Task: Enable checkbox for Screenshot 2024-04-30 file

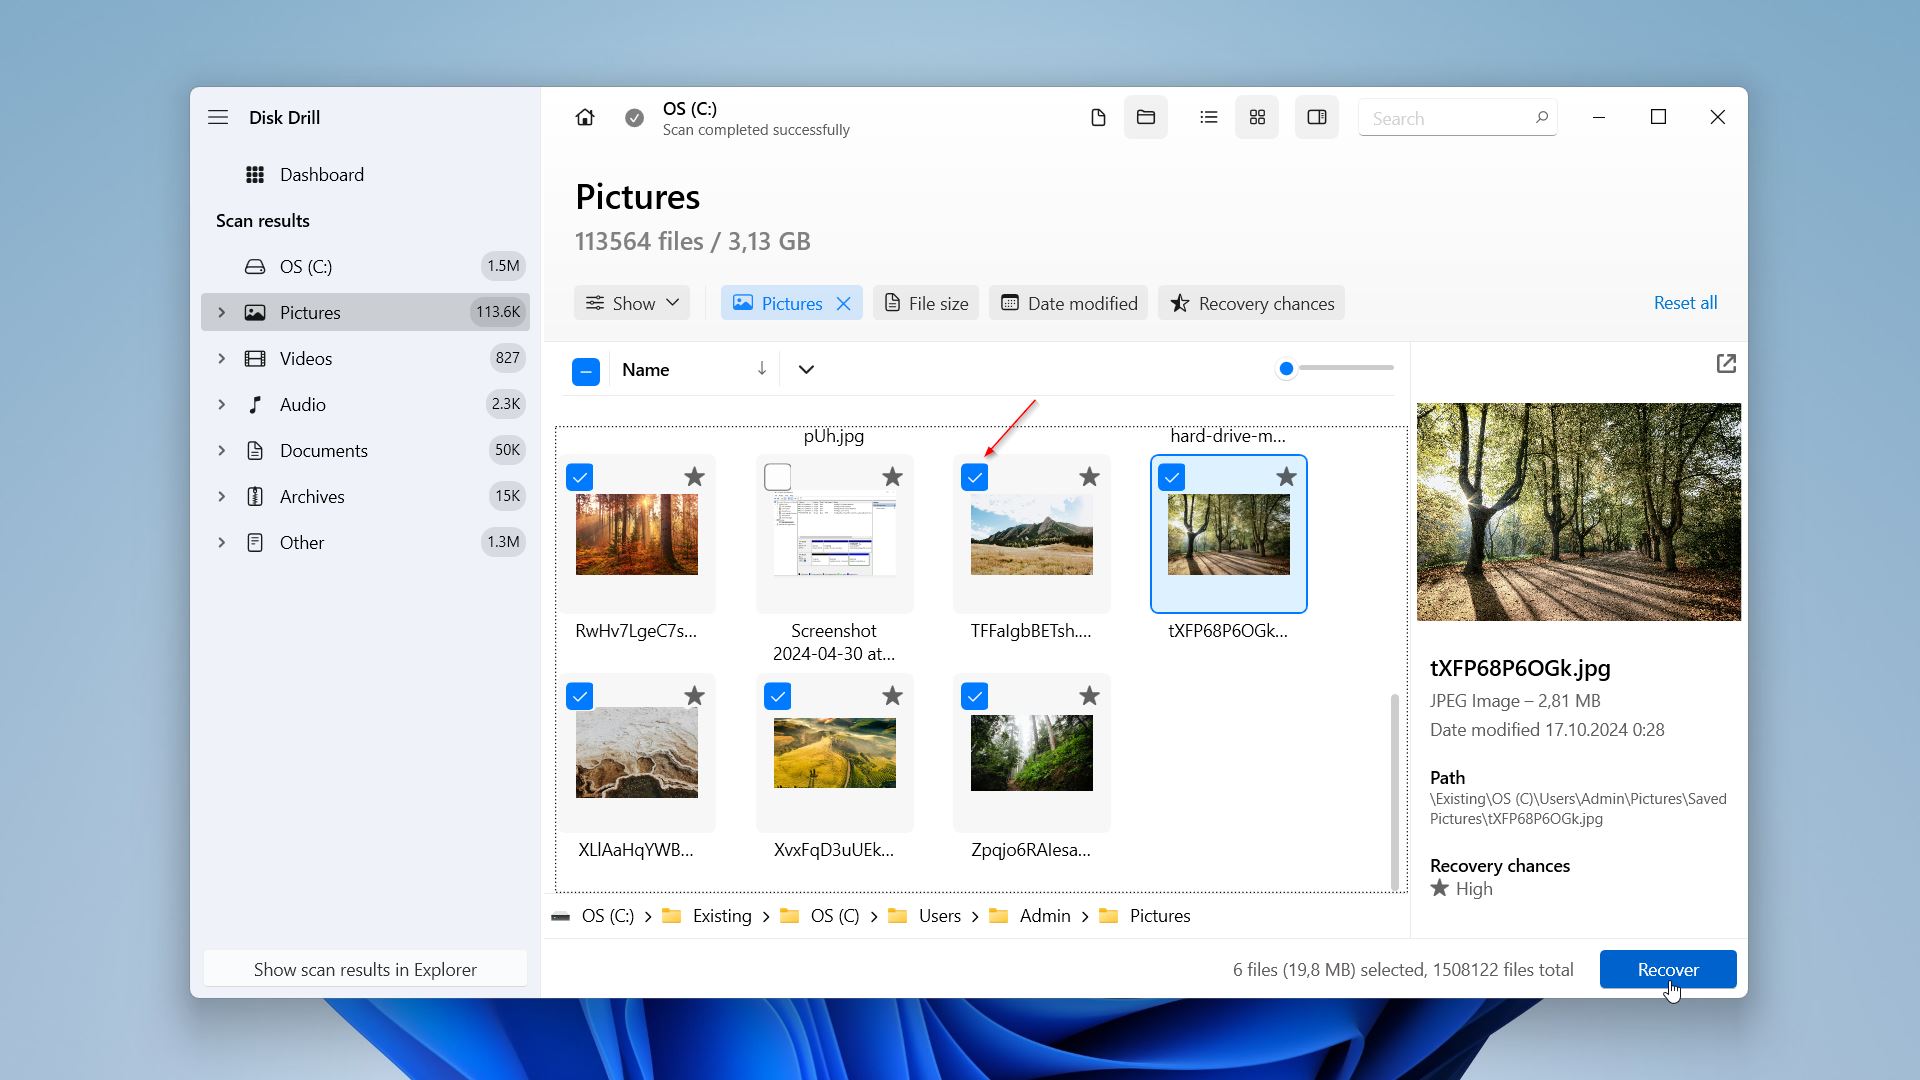Action: coord(777,476)
